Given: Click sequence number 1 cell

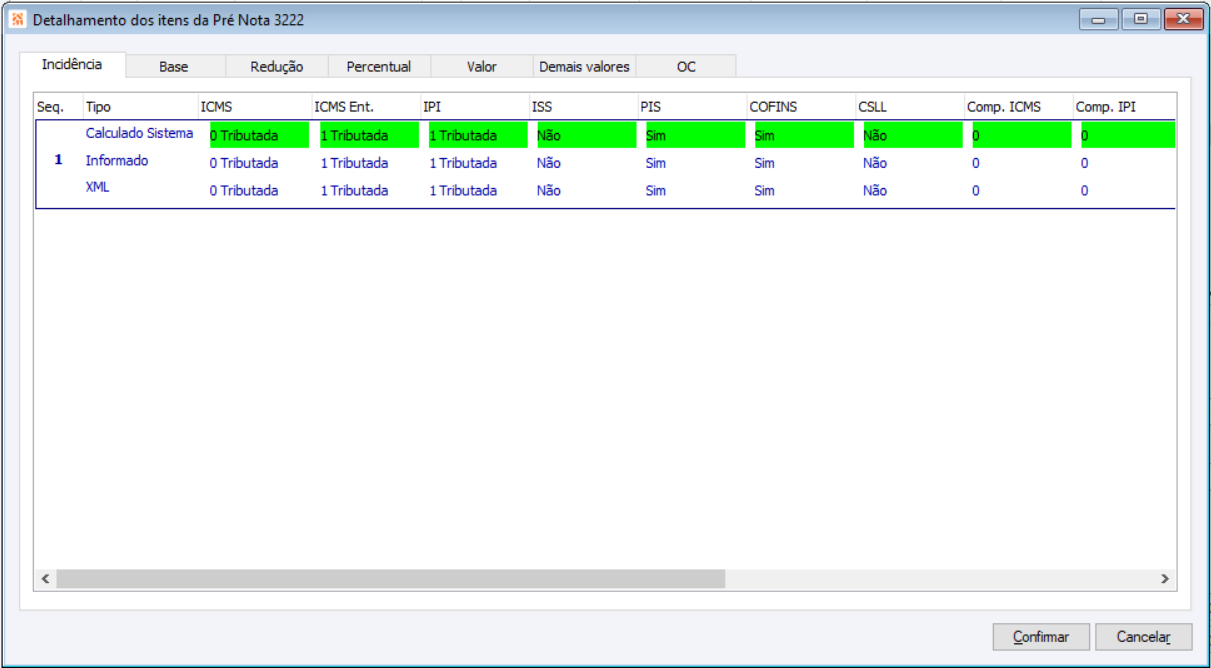Looking at the screenshot, I should click(x=58, y=160).
